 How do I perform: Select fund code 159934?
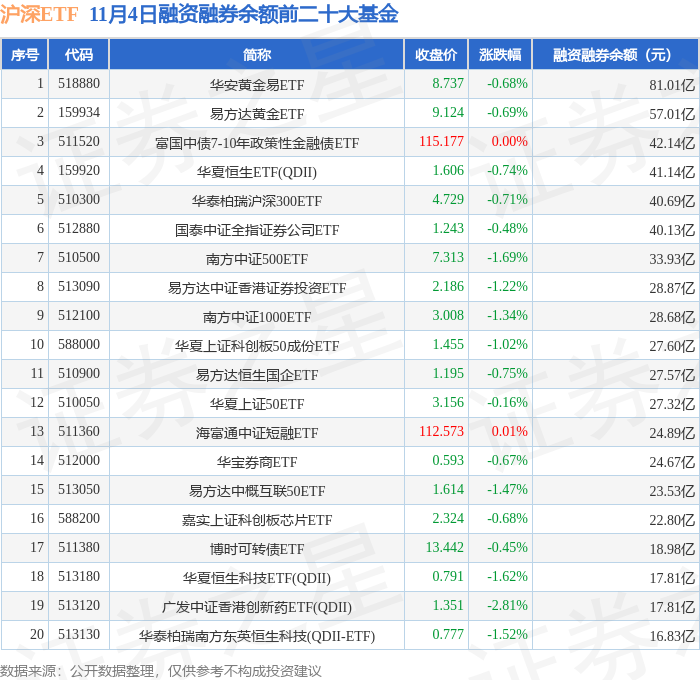[79, 113]
